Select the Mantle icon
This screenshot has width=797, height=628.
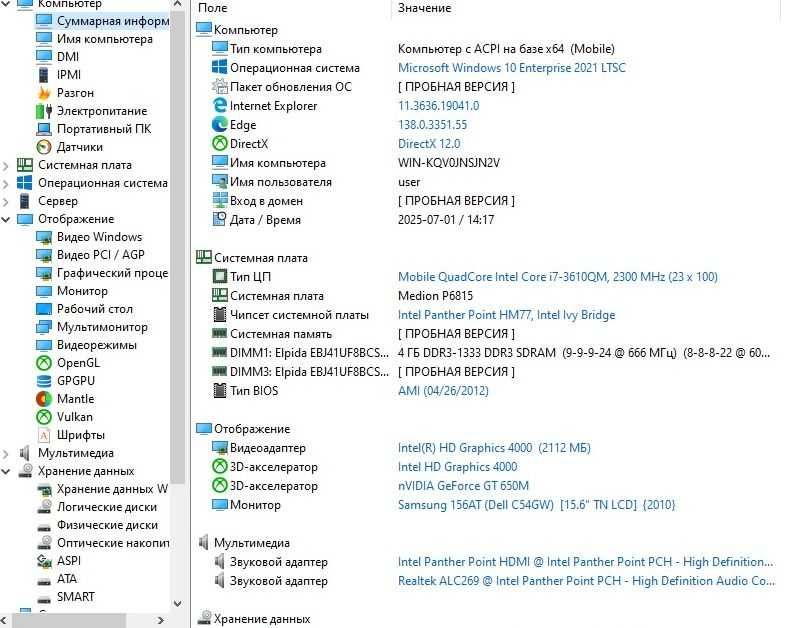coord(44,399)
